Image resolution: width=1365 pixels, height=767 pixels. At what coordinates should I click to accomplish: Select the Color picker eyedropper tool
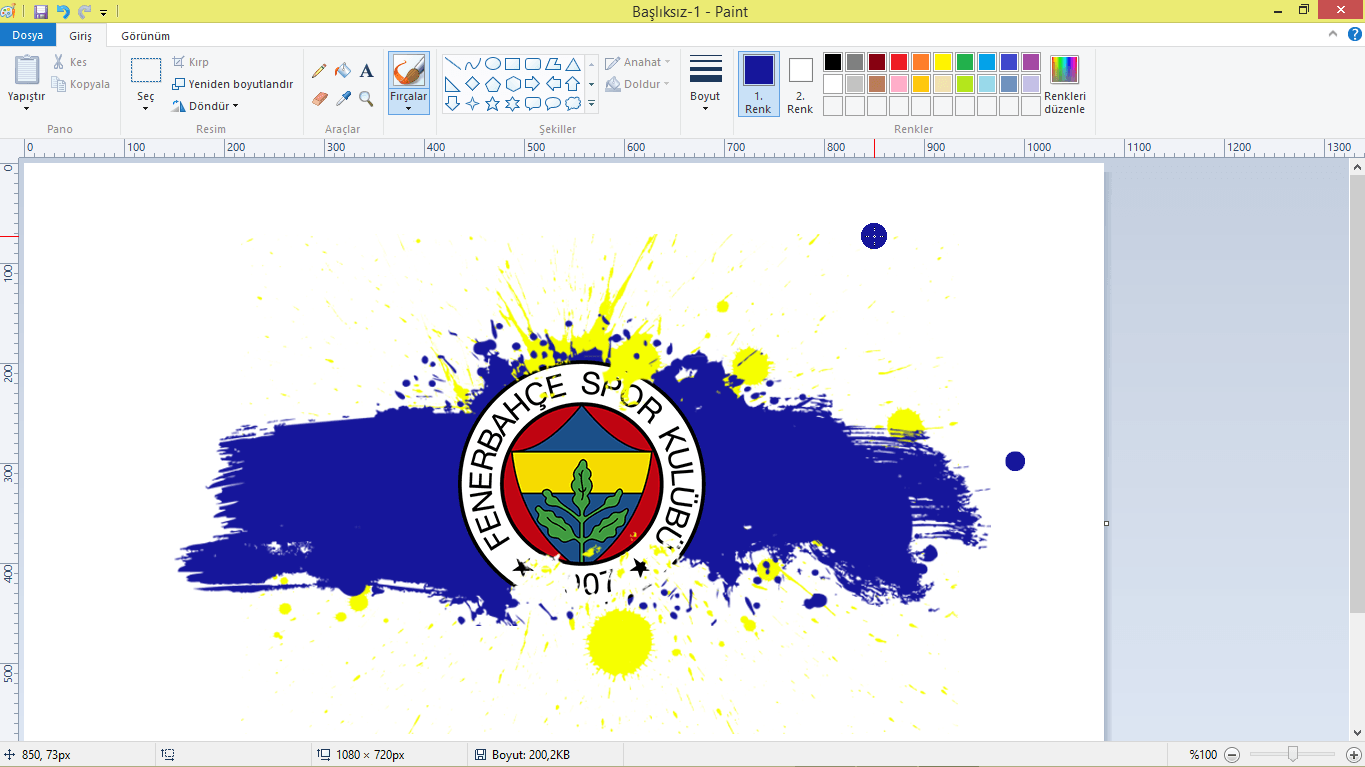pyautogui.click(x=343, y=98)
